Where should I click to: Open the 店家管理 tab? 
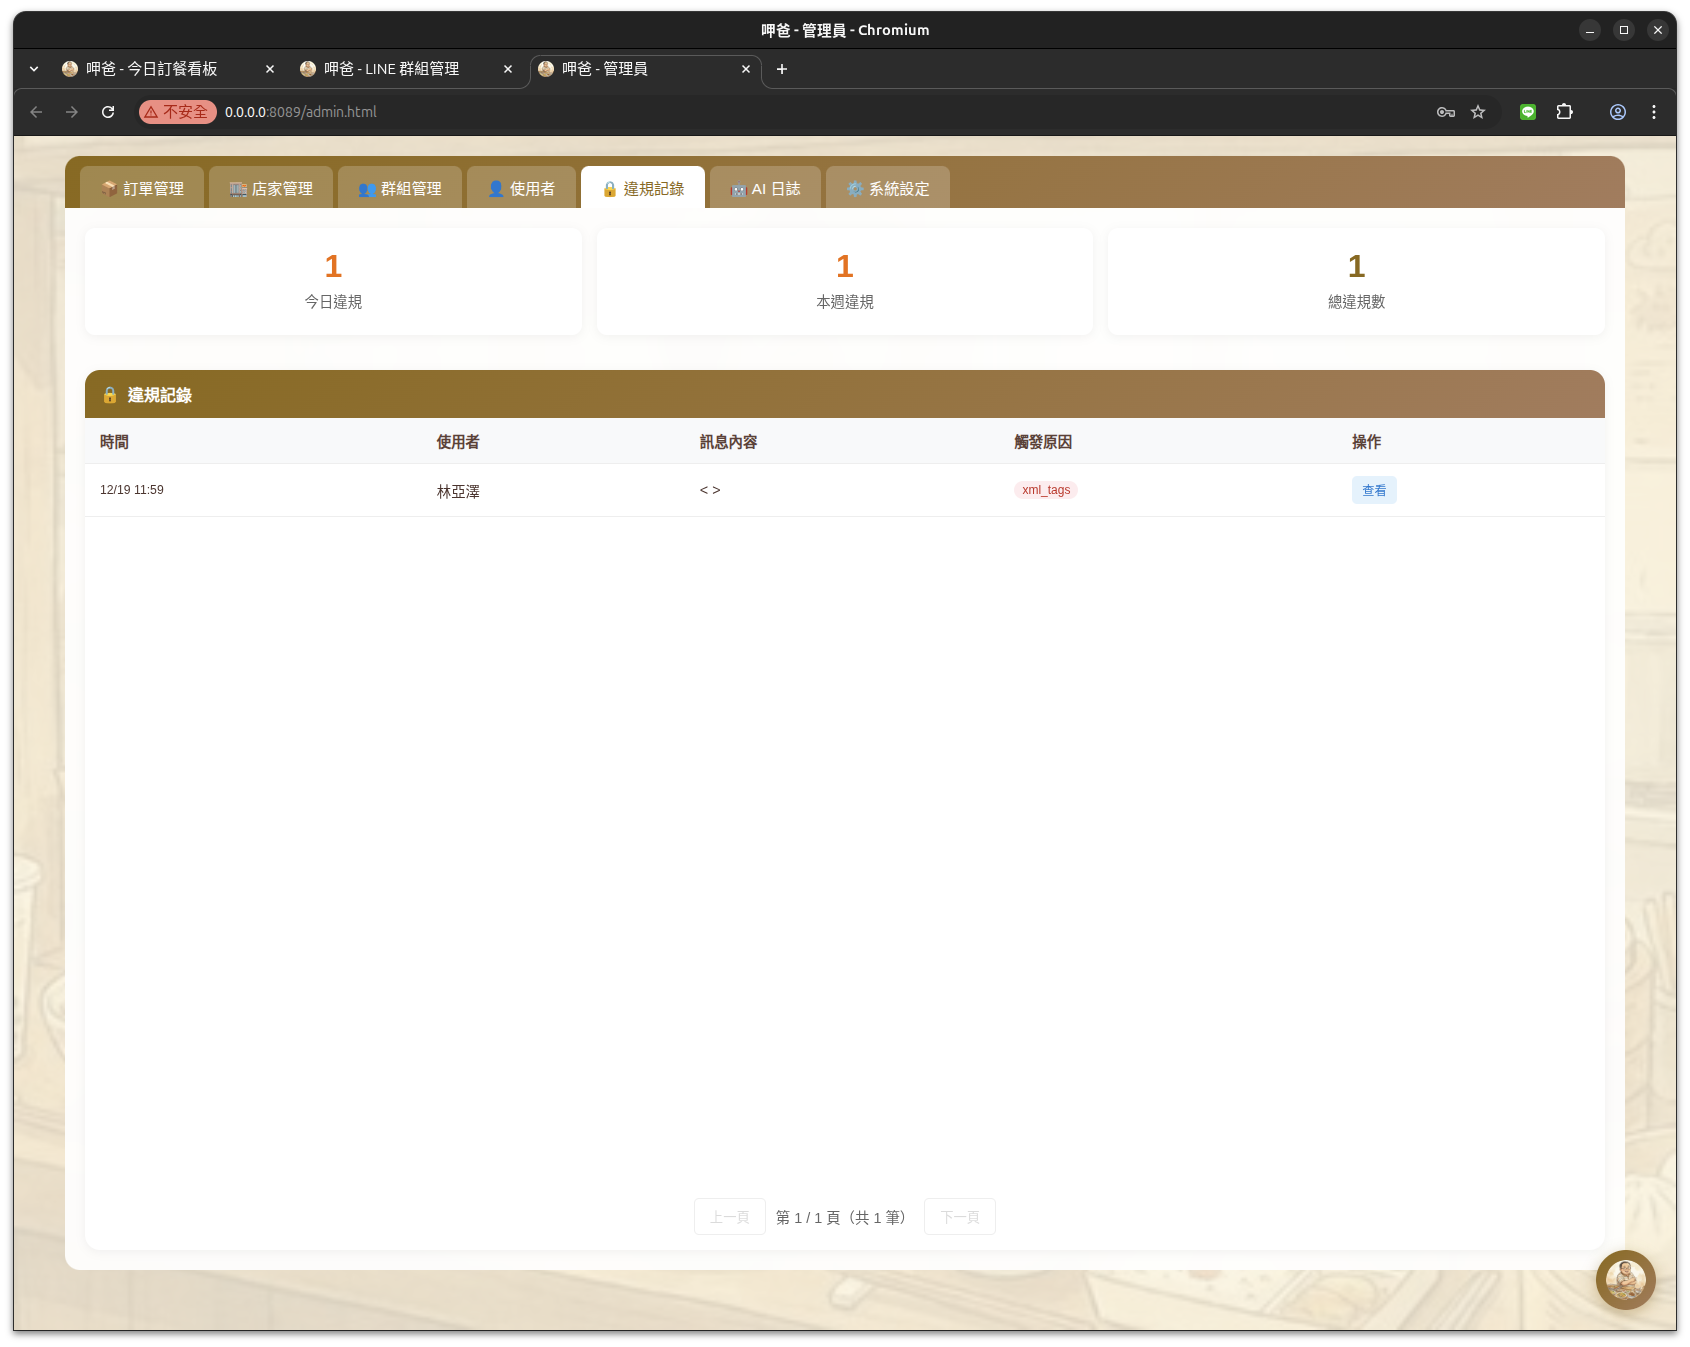(x=271, y=188)
